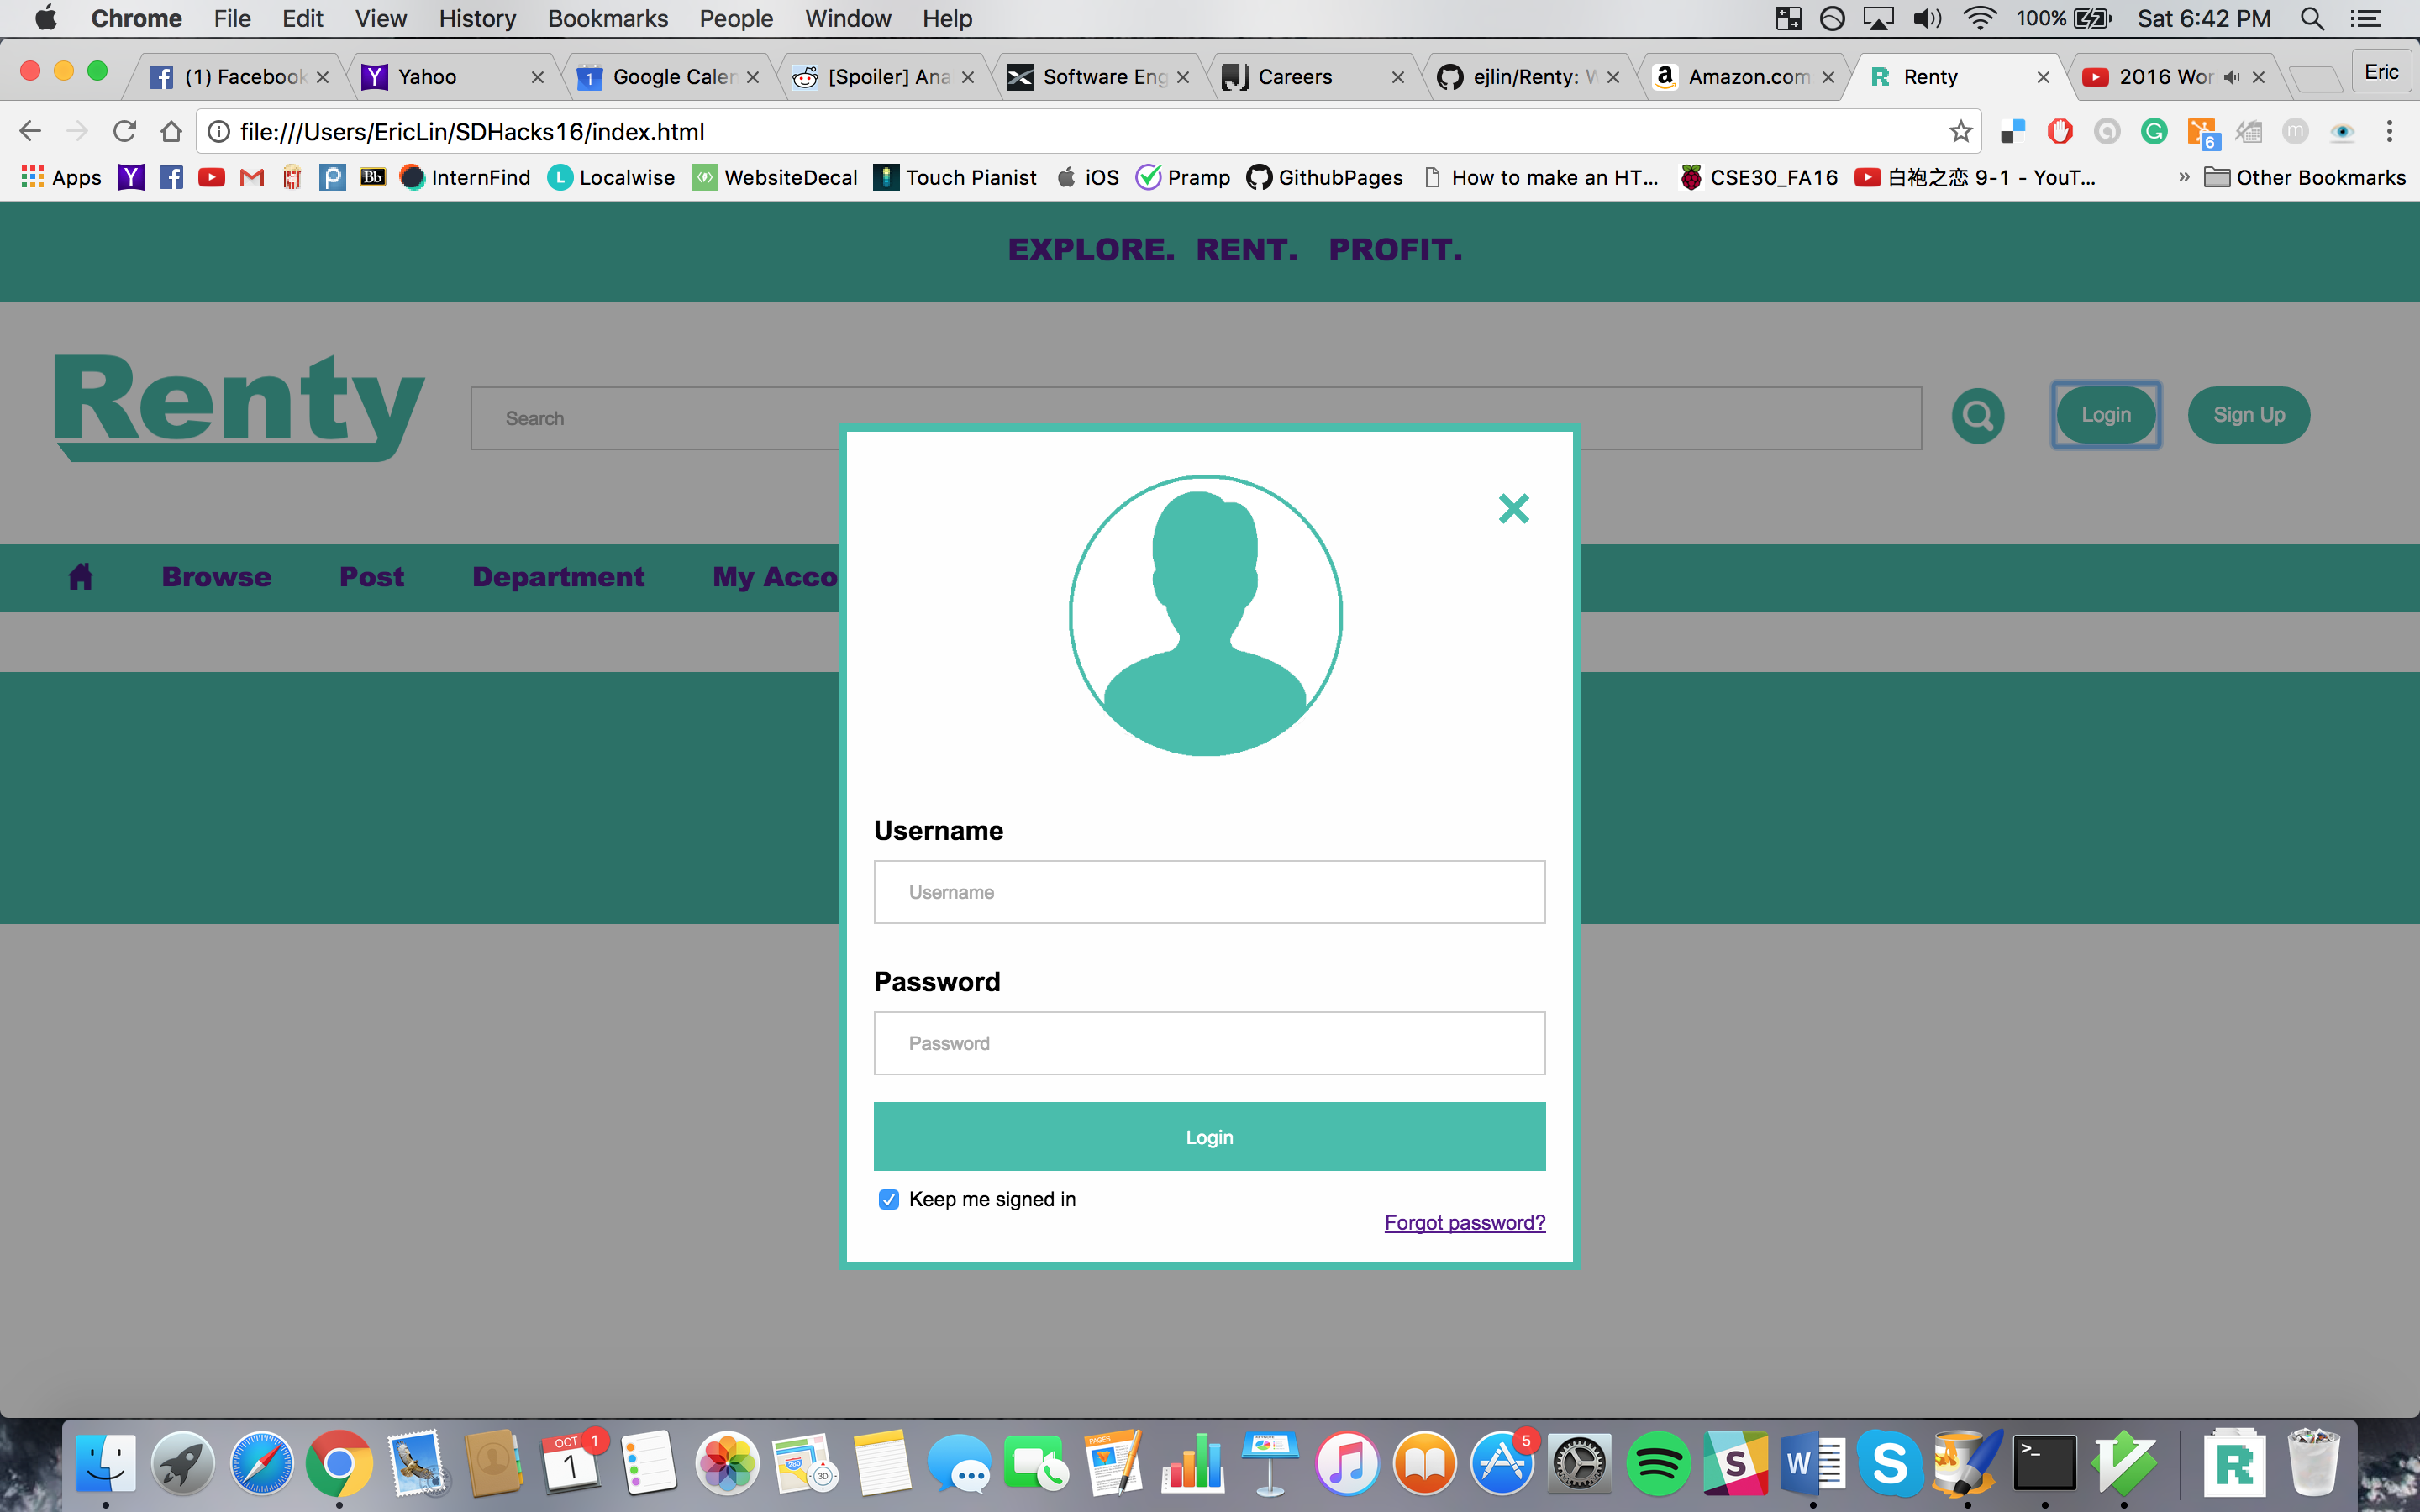Click the bookmark star in the address bar
Screen dimensions: 2420x1512
(x=1960, y=131)
